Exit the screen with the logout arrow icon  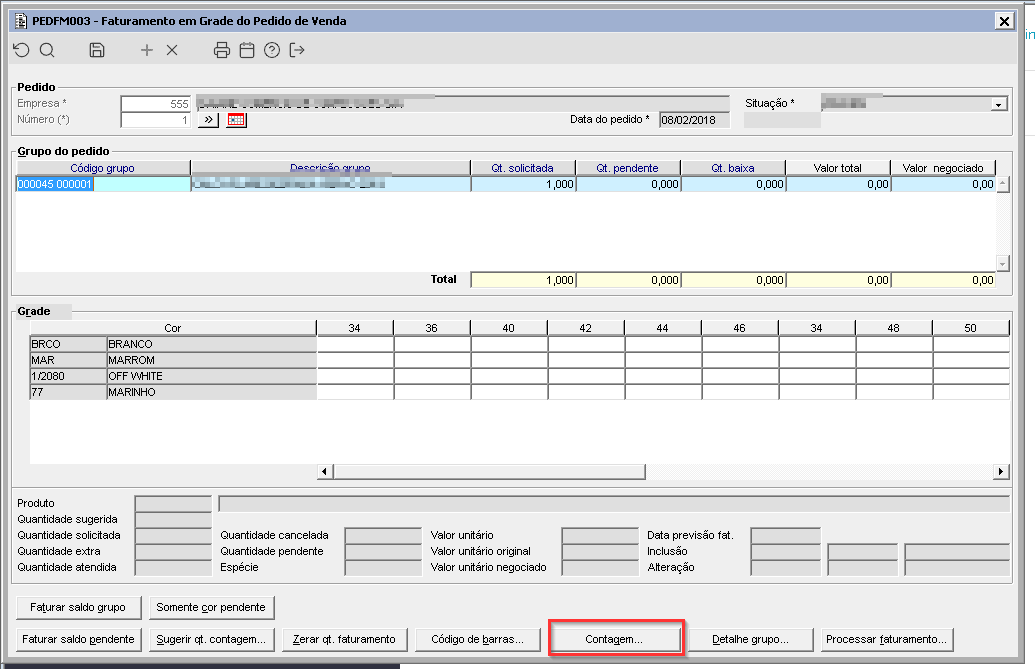[297, 50]
